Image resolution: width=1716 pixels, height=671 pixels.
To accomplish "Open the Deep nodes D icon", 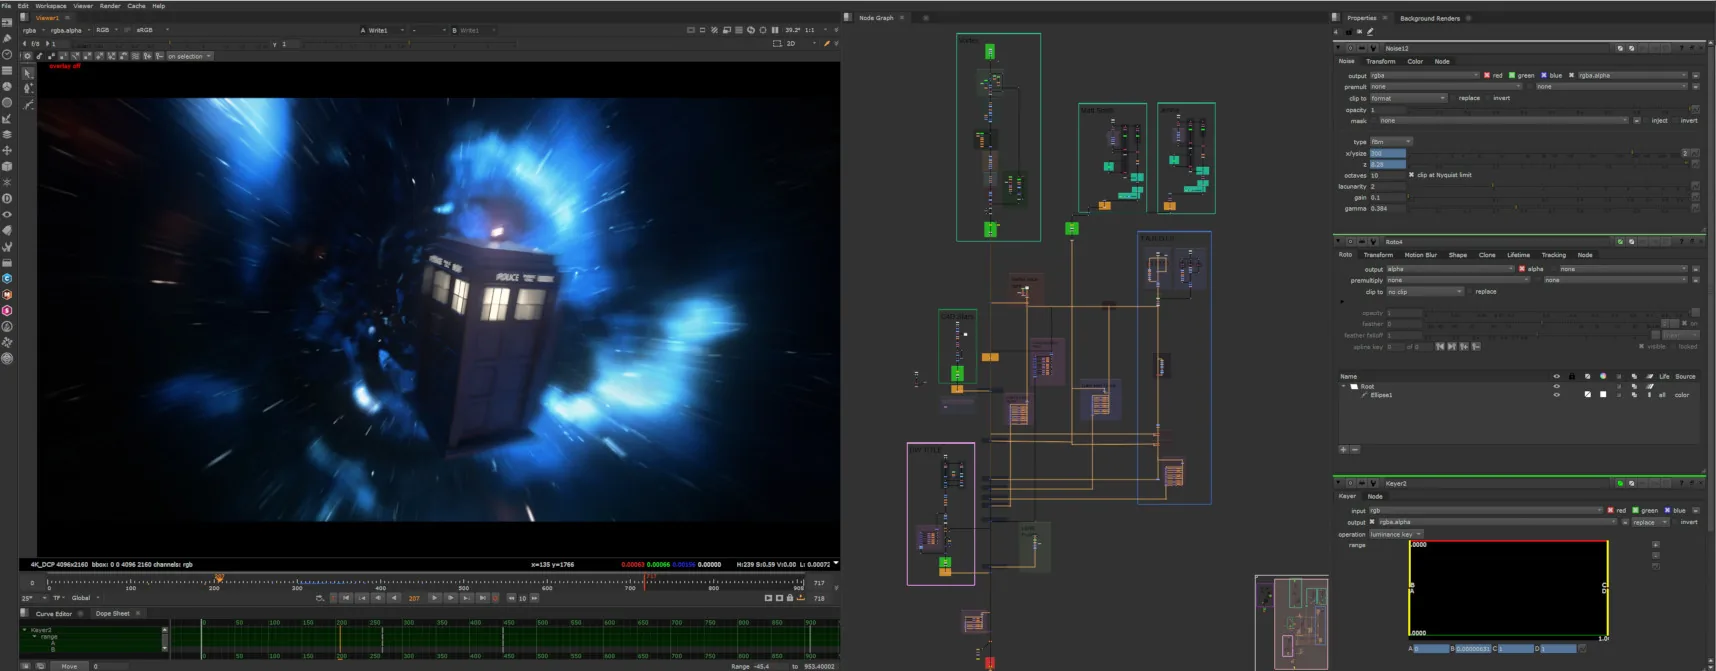I will coord(7,198).
